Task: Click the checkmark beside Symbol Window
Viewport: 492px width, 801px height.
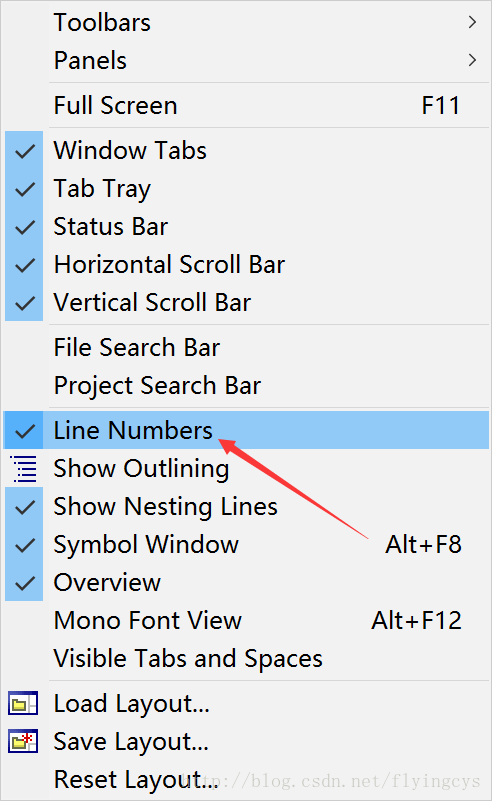Action: coord(25,545)
